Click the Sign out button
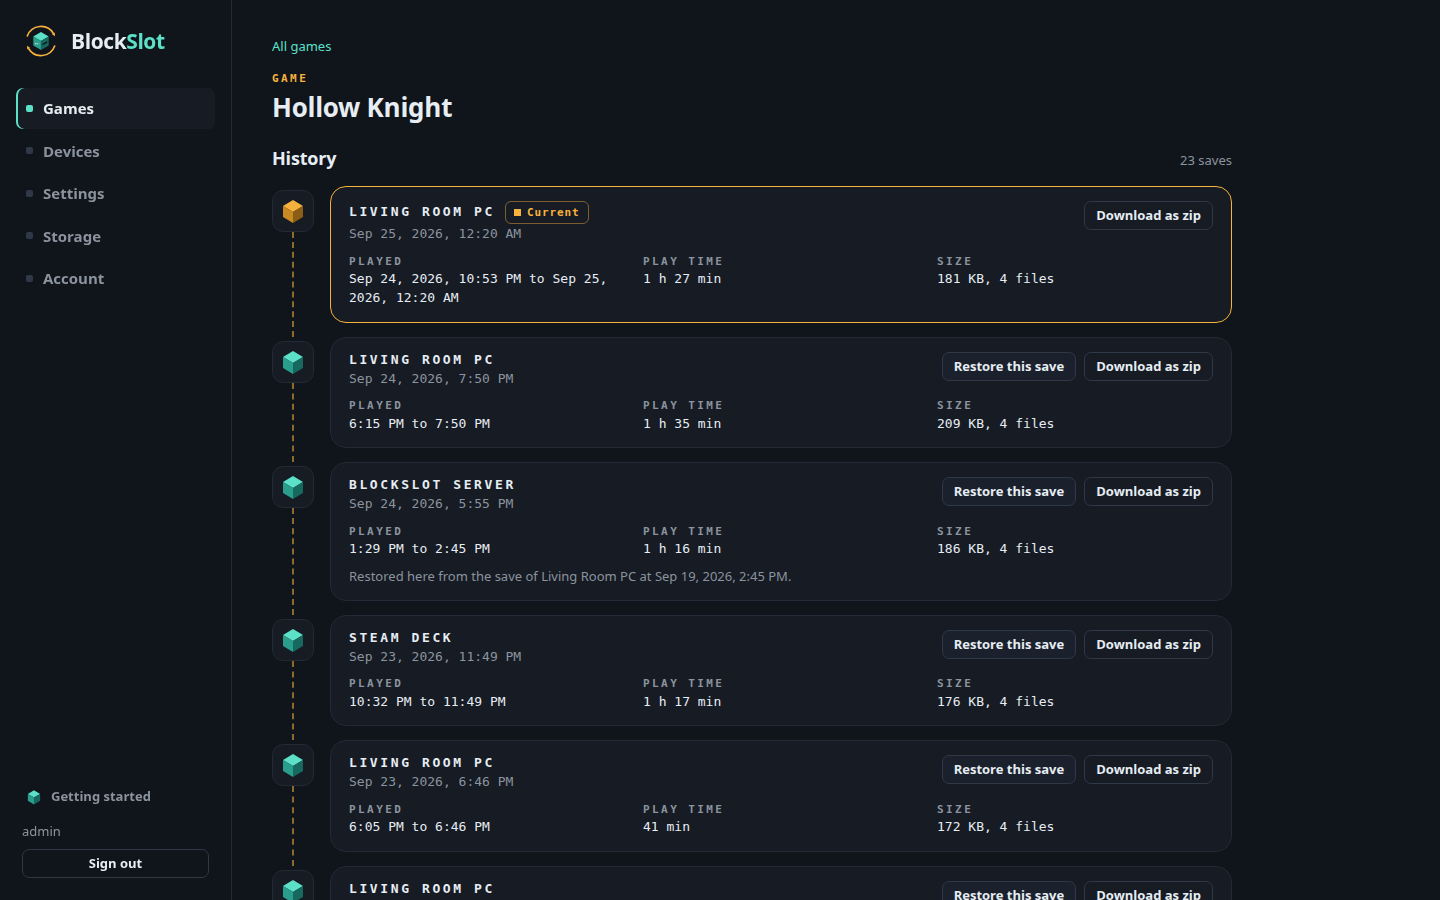This screenshot has height=900, width=1440. click(115, 863)
